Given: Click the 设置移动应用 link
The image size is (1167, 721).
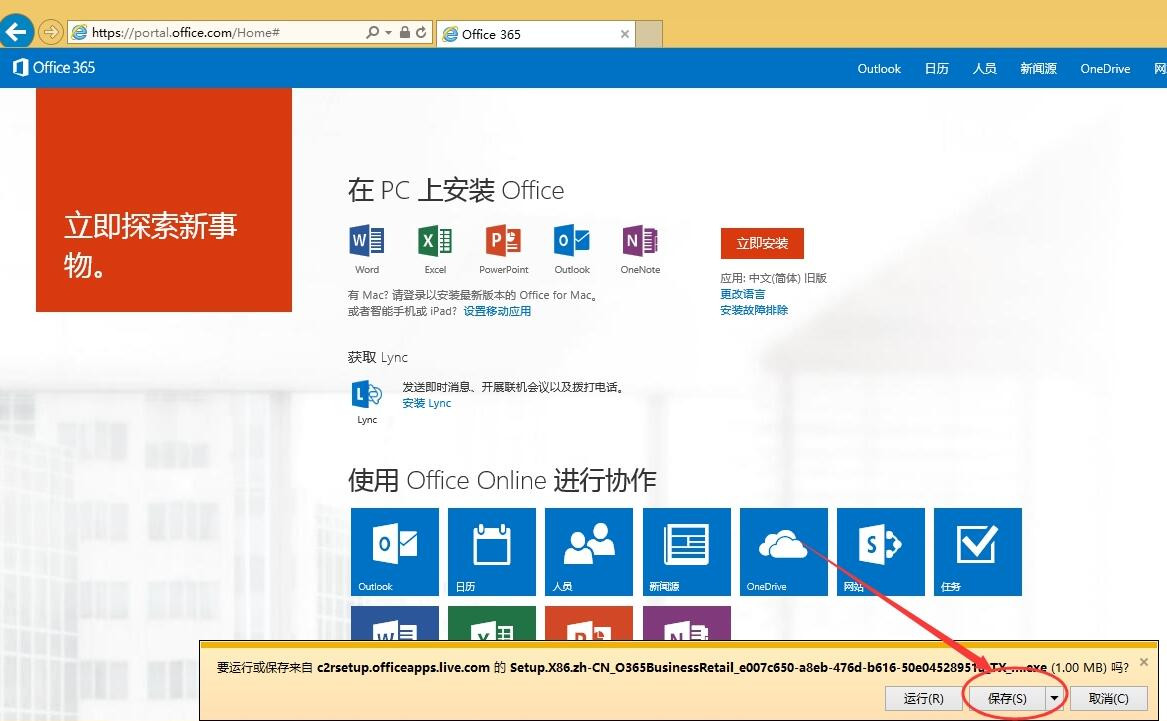Looking at the screenshot, I should [497, 311].
